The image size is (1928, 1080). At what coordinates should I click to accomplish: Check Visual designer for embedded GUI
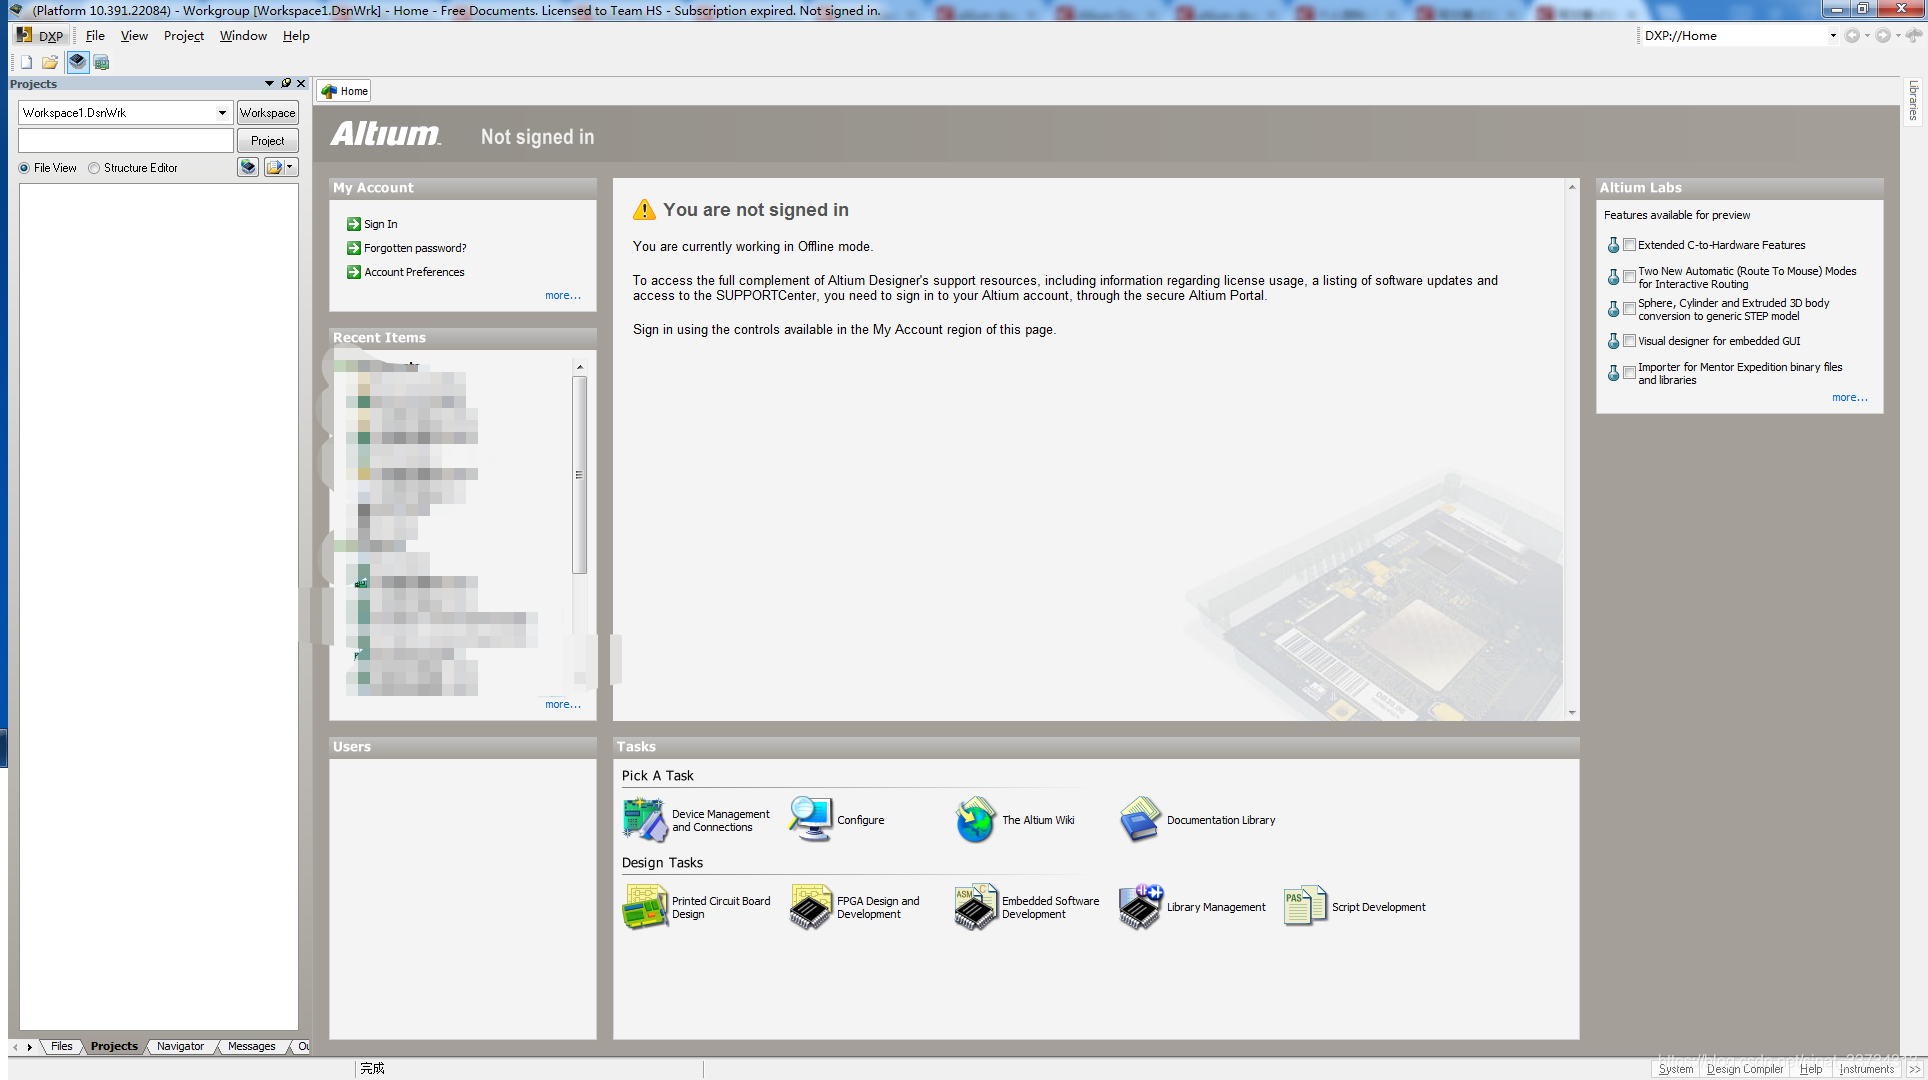pos(1629,340)
